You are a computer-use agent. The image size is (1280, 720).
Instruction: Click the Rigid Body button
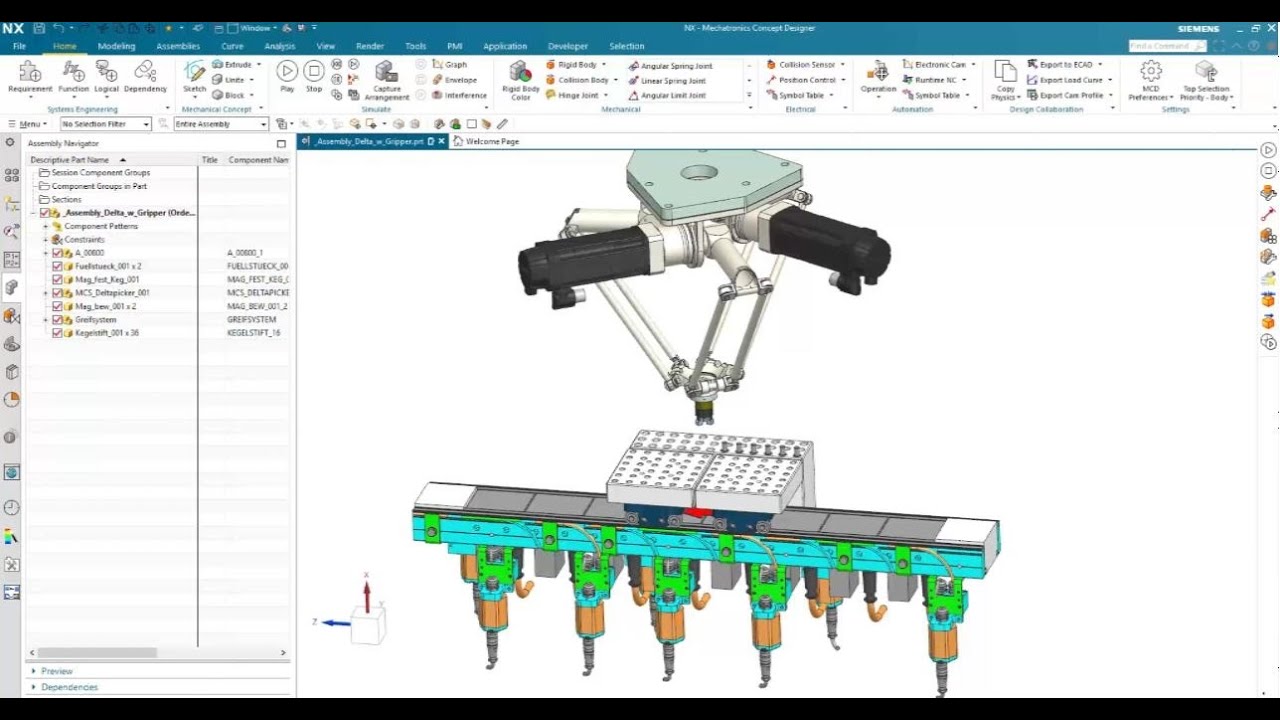click(571, 64)
